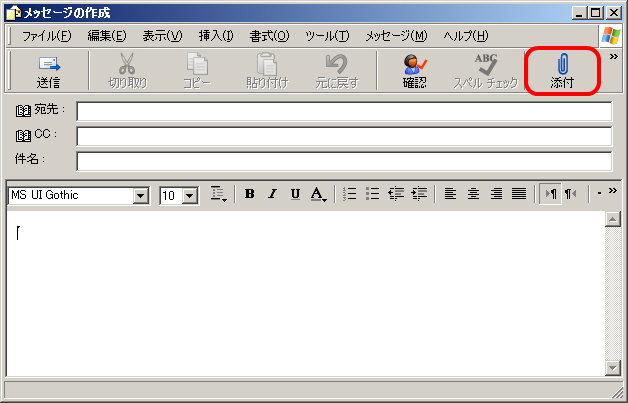This screenshot has height=403, width=628.
Task: Open the 宛先 address book icon
Action: (x=23, y=111)
